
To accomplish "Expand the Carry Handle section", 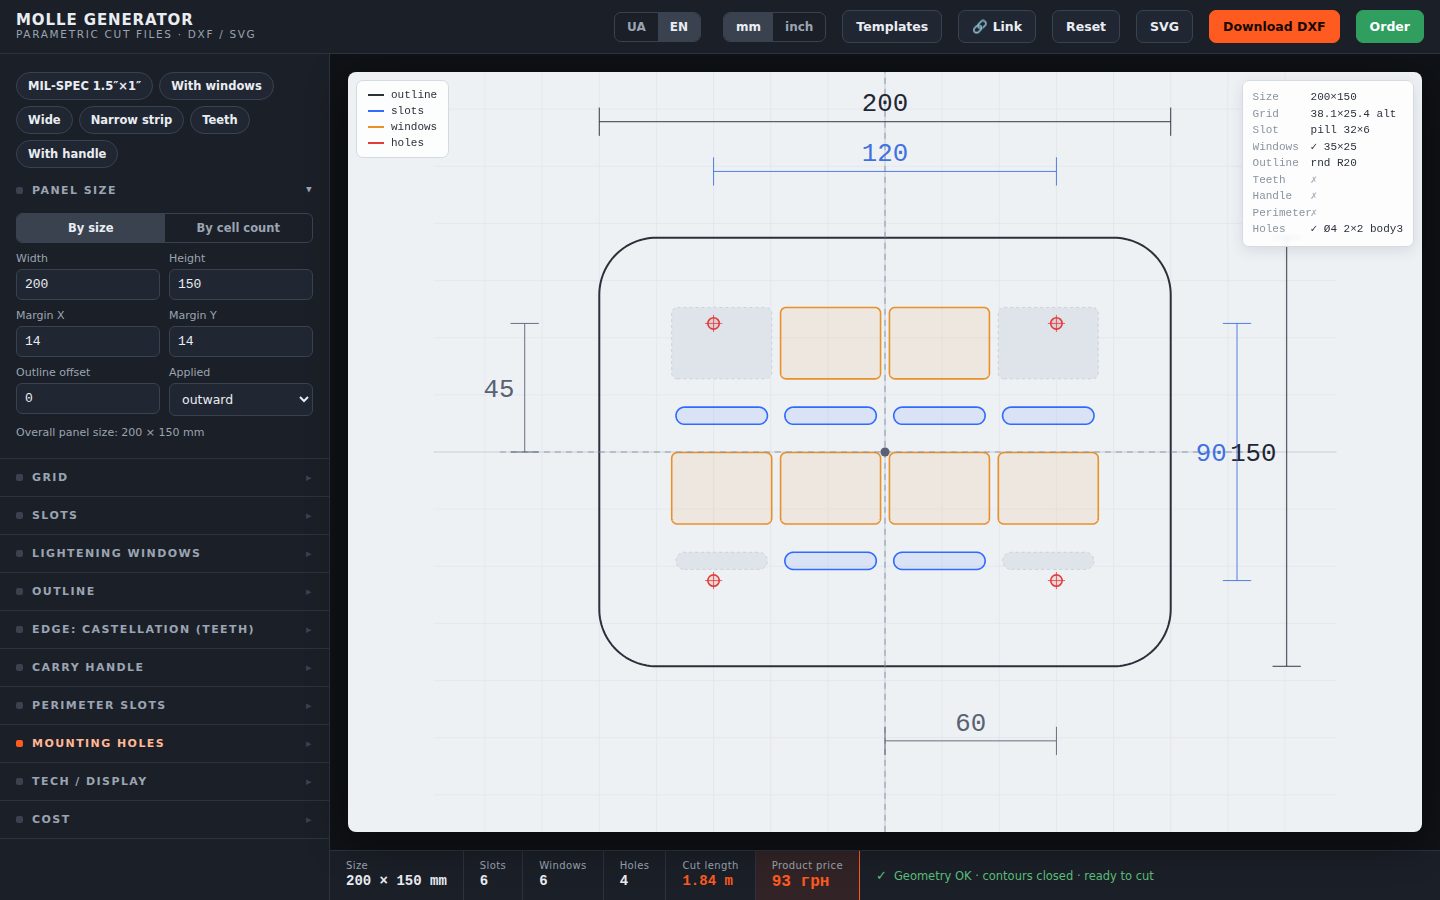I will coord(165,668).
